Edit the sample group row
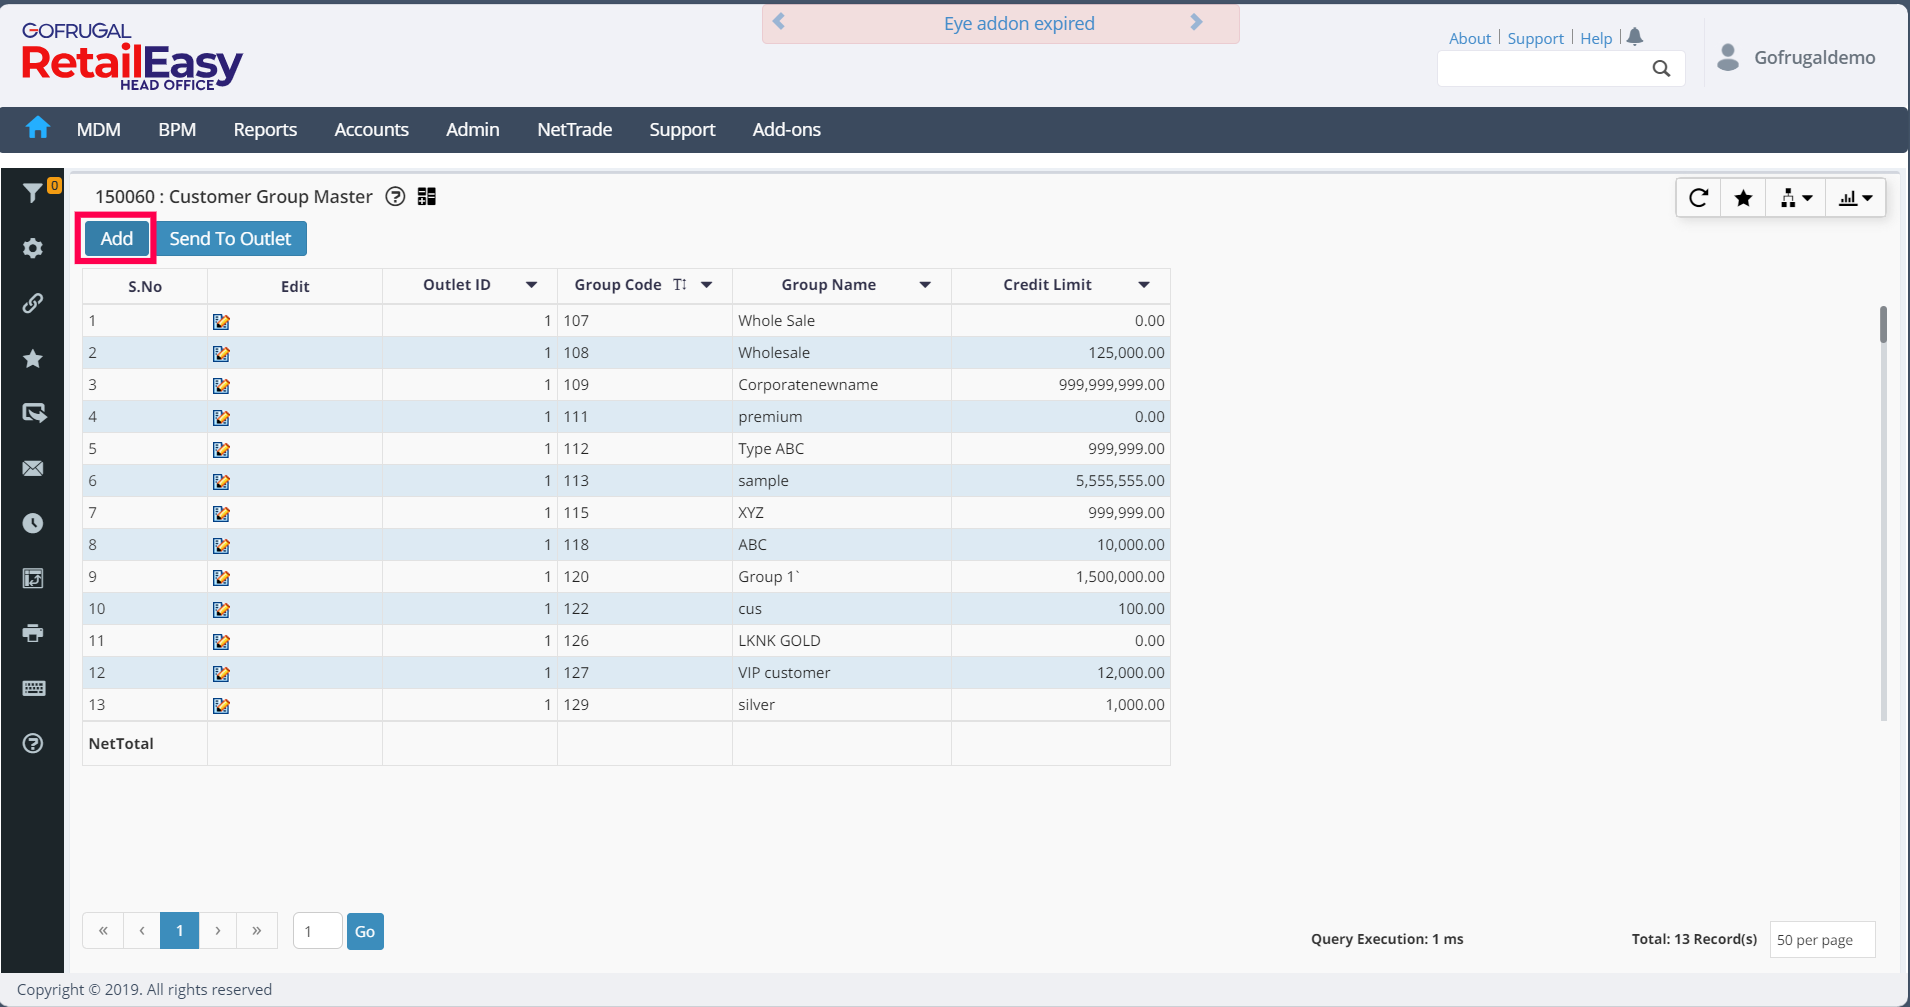1910x1007 pixels. point(221,481)
